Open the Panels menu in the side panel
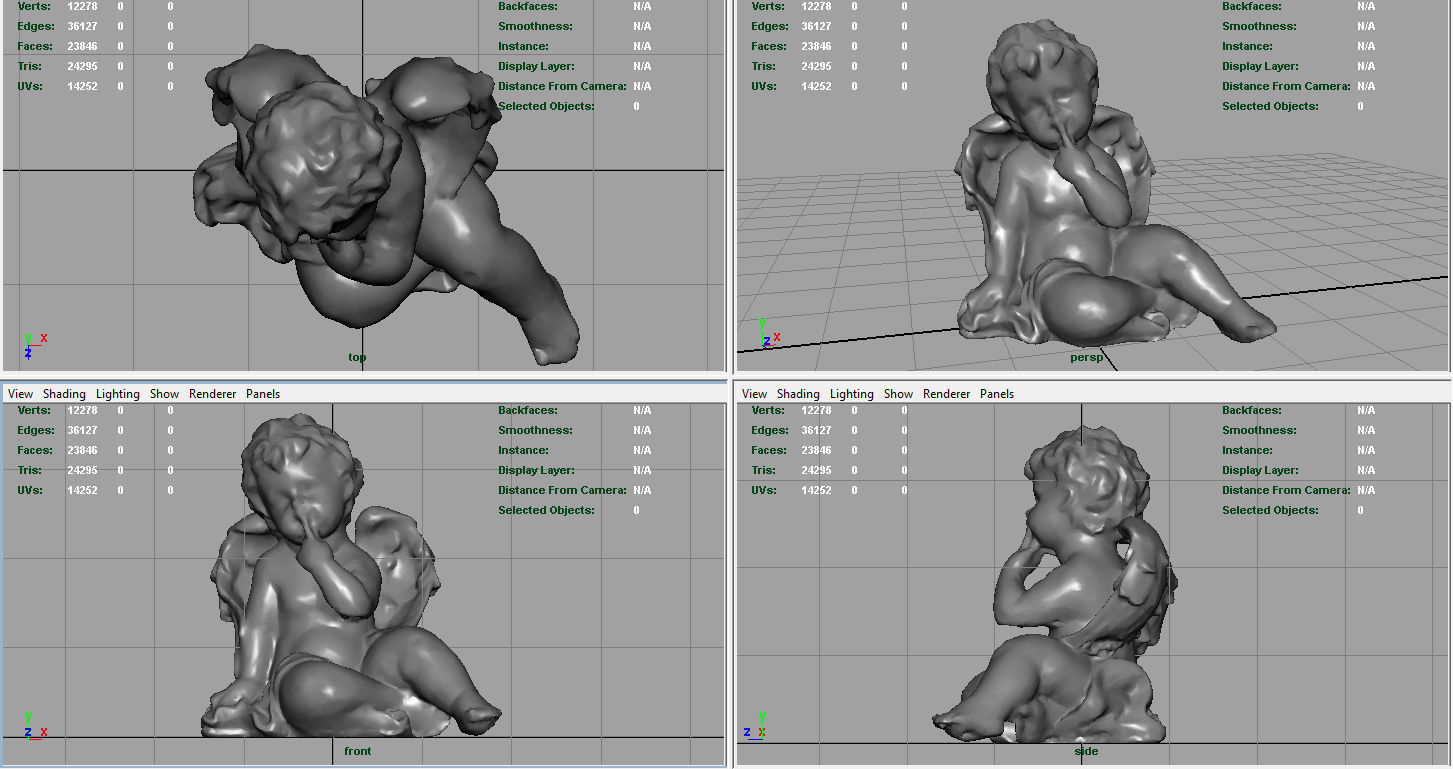The height and width of the screenshot is (769, 1453). point(997,394)
